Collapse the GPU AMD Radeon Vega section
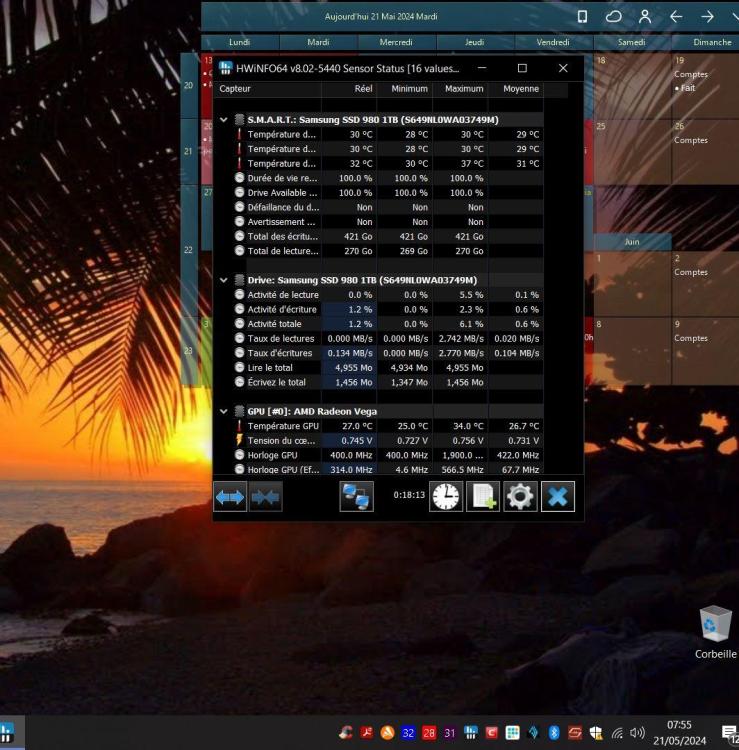 click(x=224, y=411)
